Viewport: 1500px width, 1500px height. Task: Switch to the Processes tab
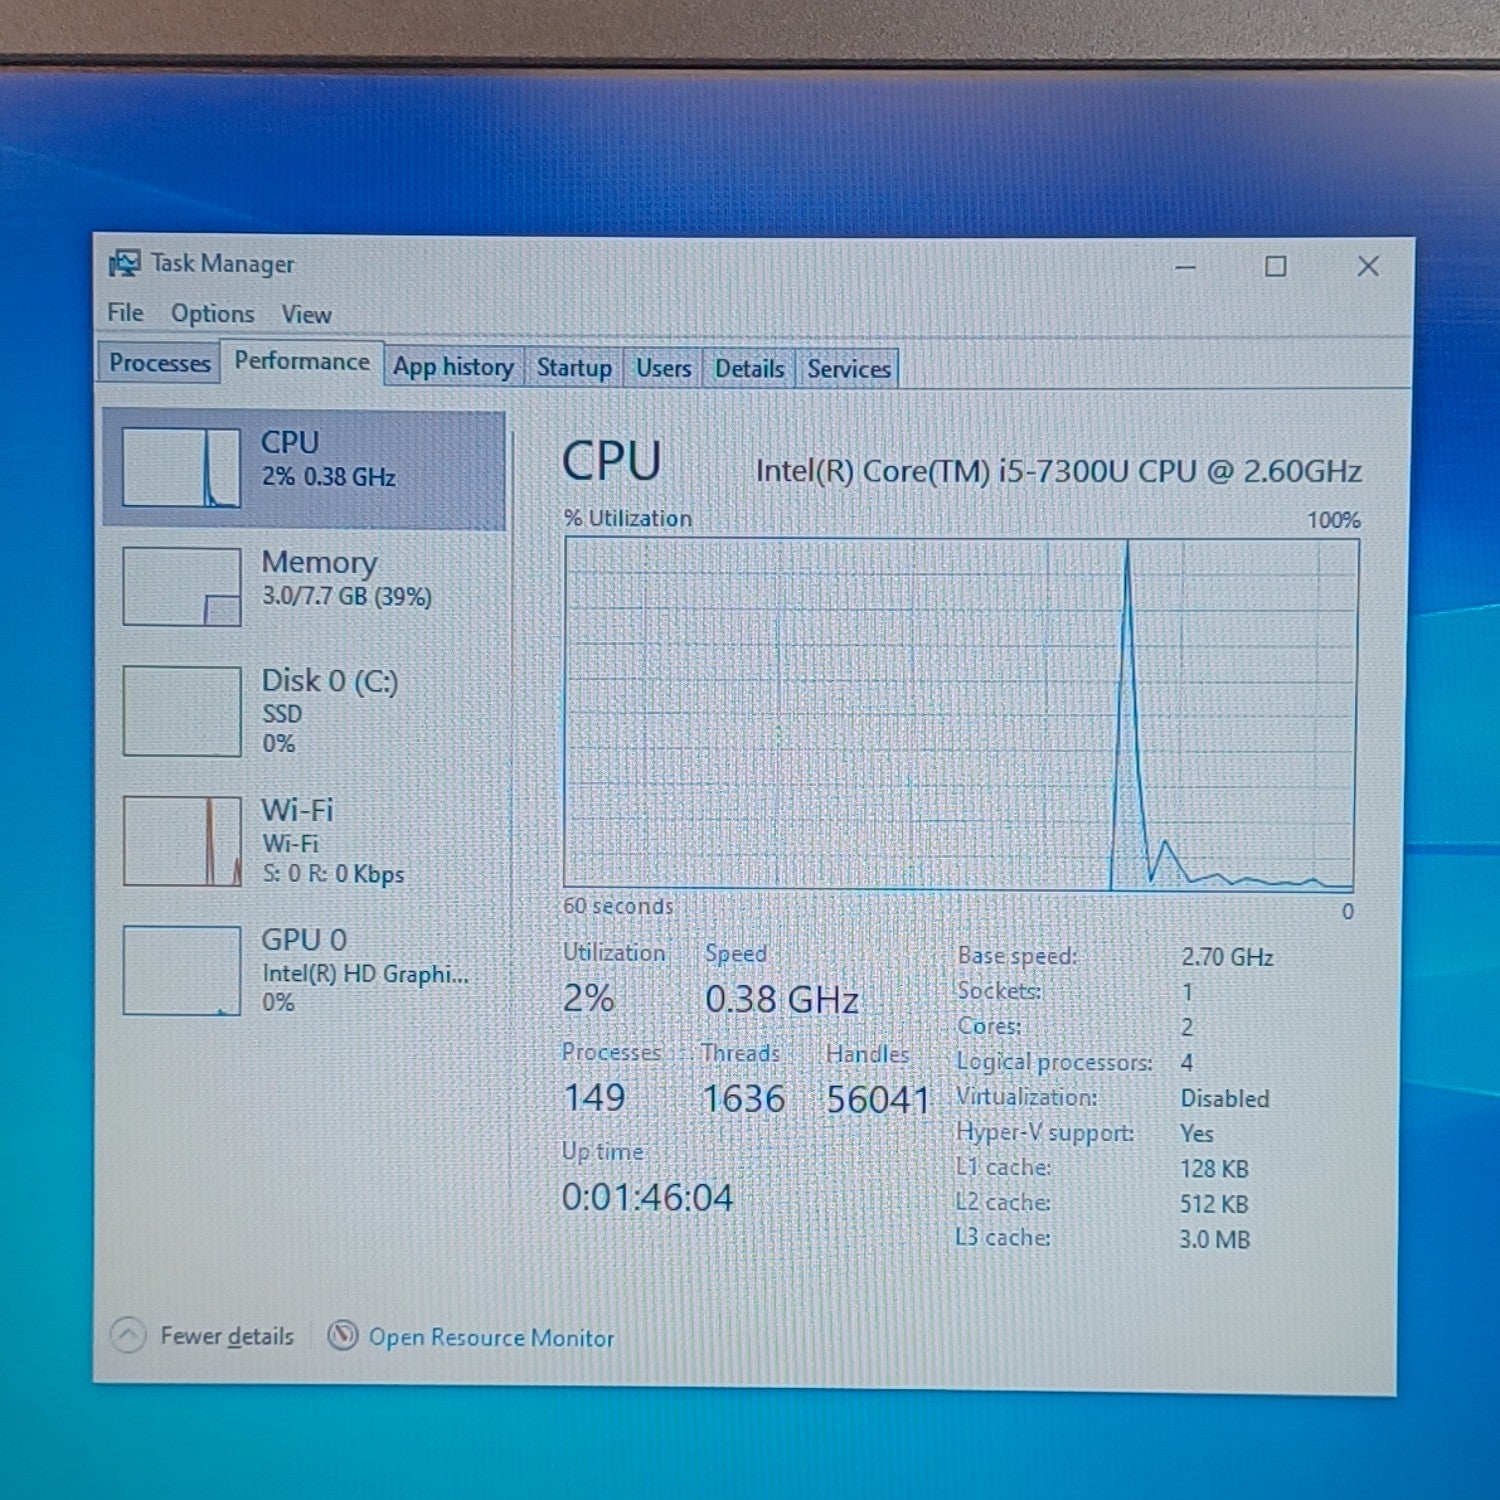160,363
